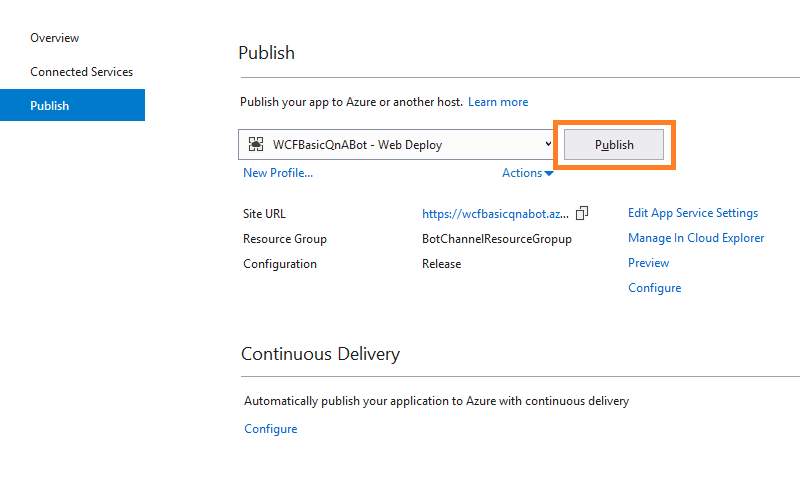Open the publish profile dropdown arrow
Image resolution: width=800 pixels, height=482 pixels.
[x=548, y=144]
